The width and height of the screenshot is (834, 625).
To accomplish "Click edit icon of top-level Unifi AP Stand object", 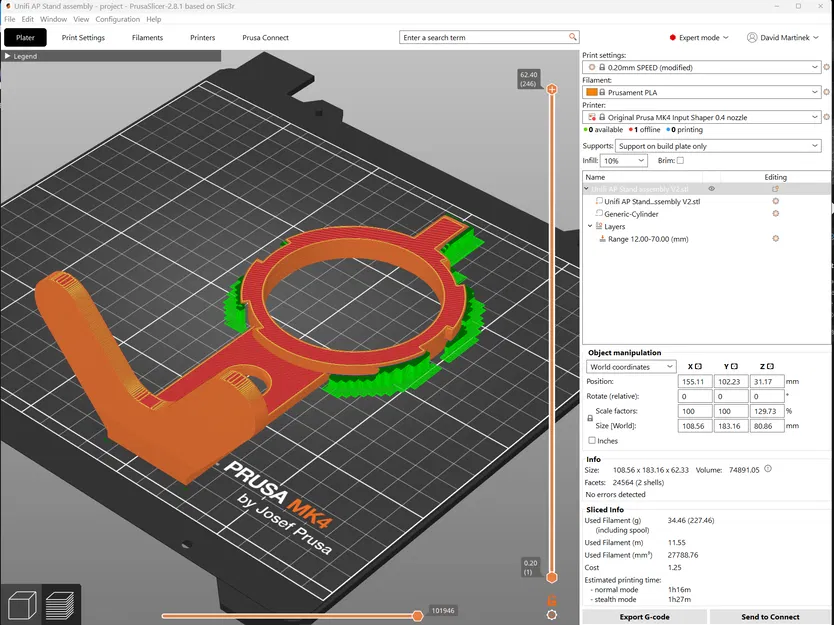I will 775,189.
